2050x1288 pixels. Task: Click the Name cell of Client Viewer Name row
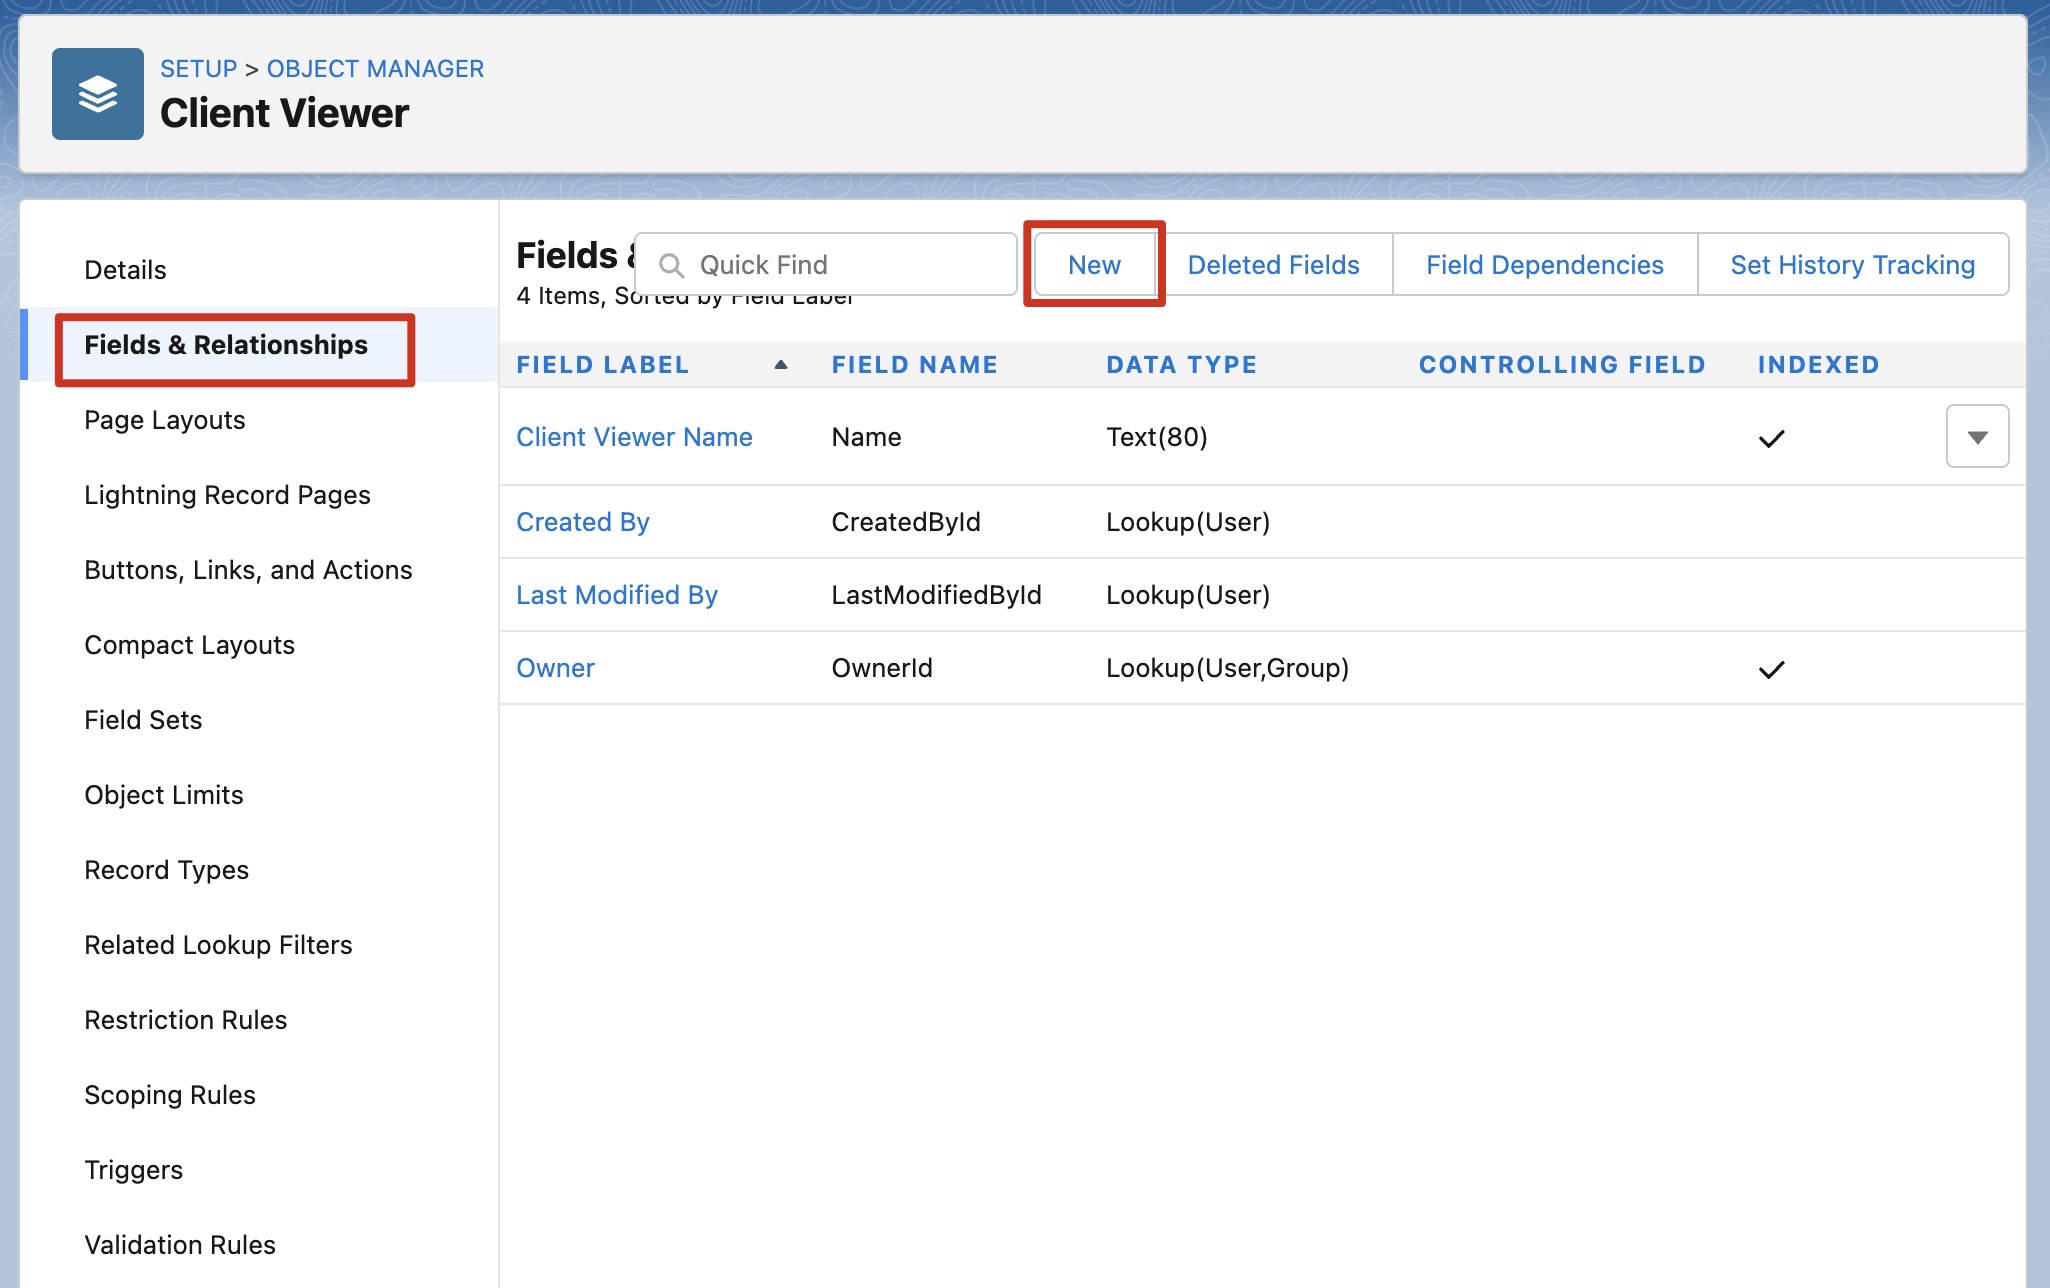866,437
